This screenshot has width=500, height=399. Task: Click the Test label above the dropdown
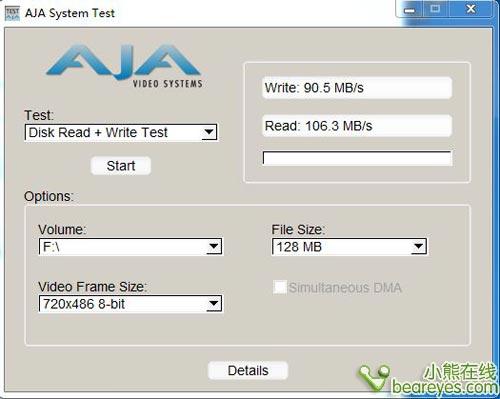point(39,115)
